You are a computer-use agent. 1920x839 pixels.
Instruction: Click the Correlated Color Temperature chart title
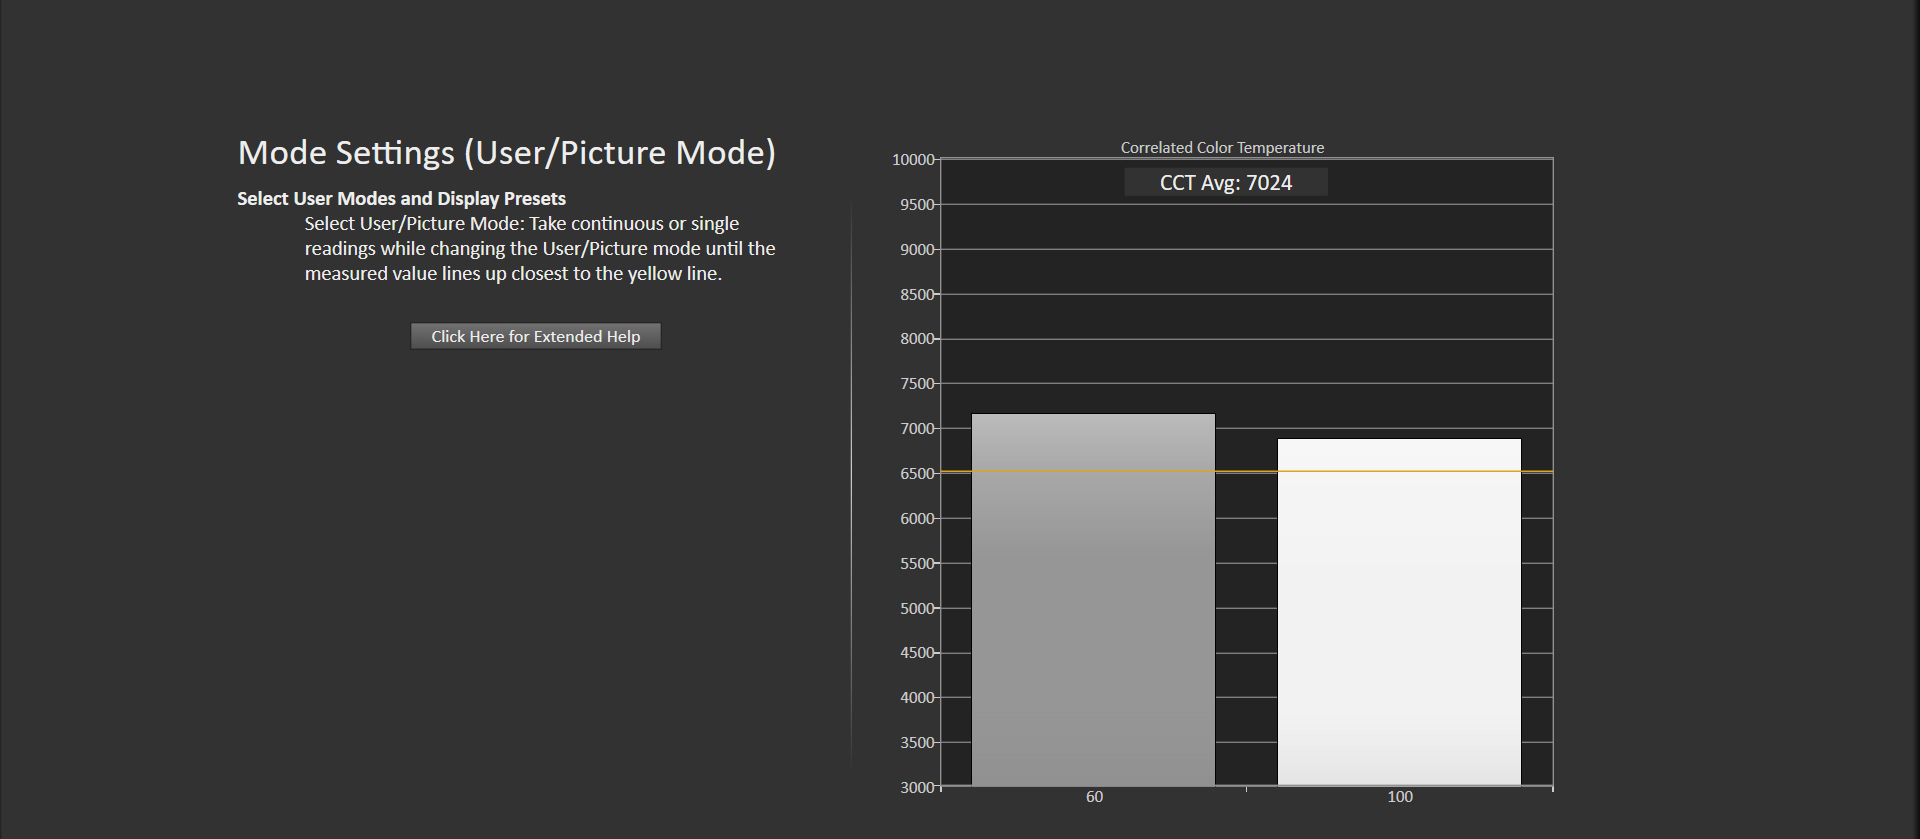pyautogui.click(x=1221, y=148)
